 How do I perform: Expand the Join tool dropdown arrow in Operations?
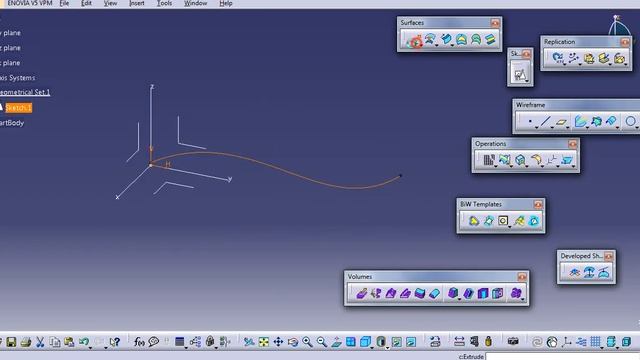coord(496,166)
